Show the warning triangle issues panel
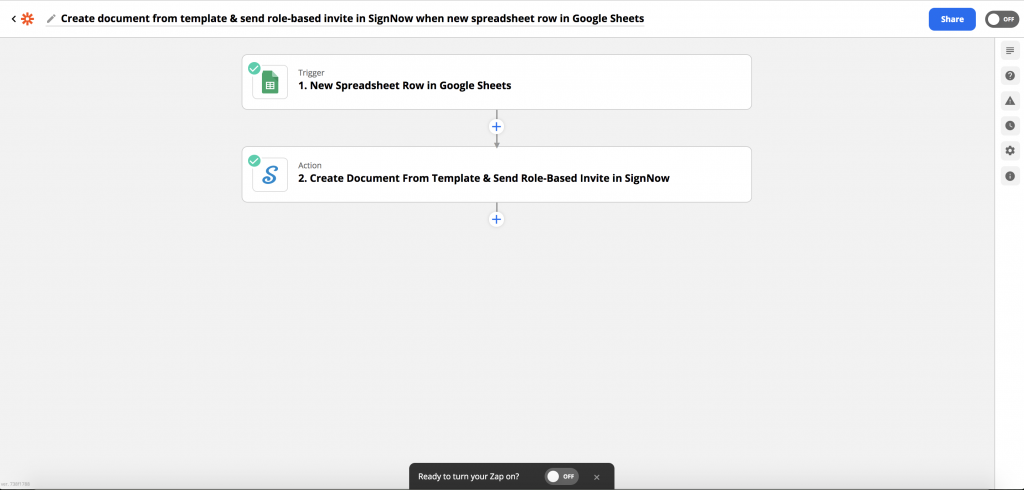 tap(1010, 101)
